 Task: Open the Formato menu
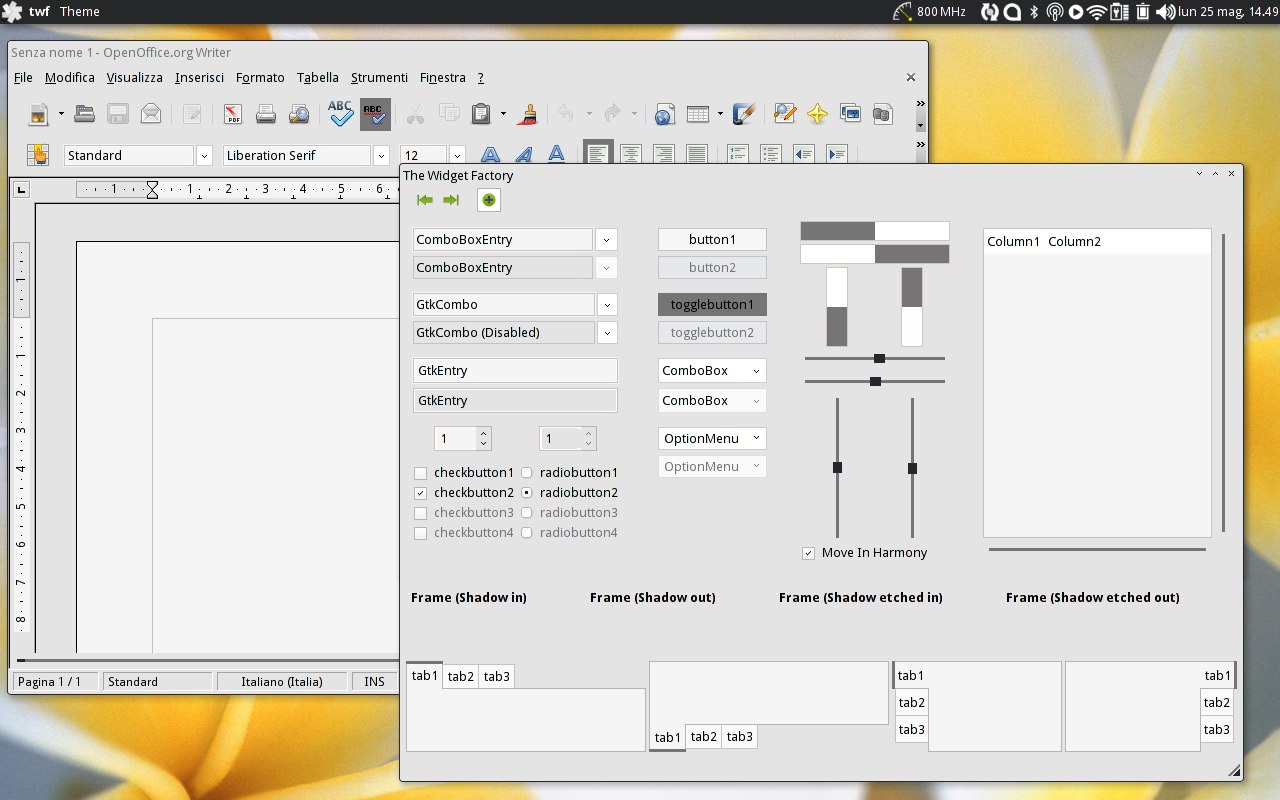(260, 77)
